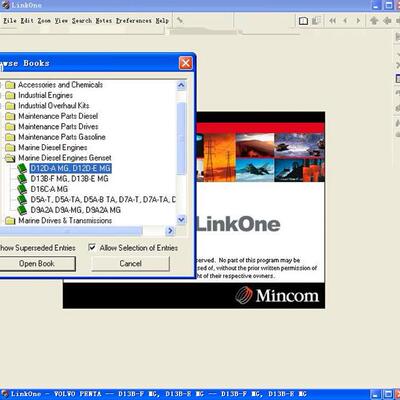Click the Accessories and Chemicals folder icon
This screenshot has width=400, height=400.
pos(10,85)
